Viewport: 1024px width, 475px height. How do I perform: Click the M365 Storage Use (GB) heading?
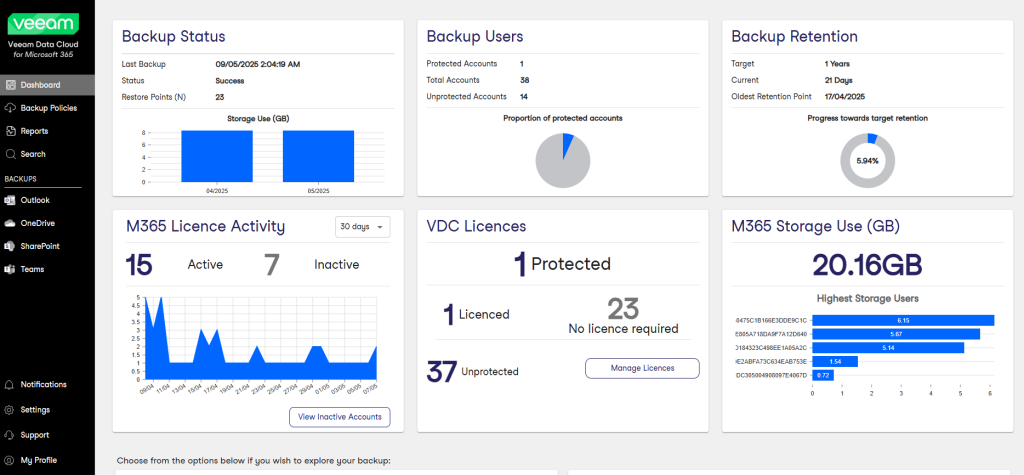click(x=816, y=227)
